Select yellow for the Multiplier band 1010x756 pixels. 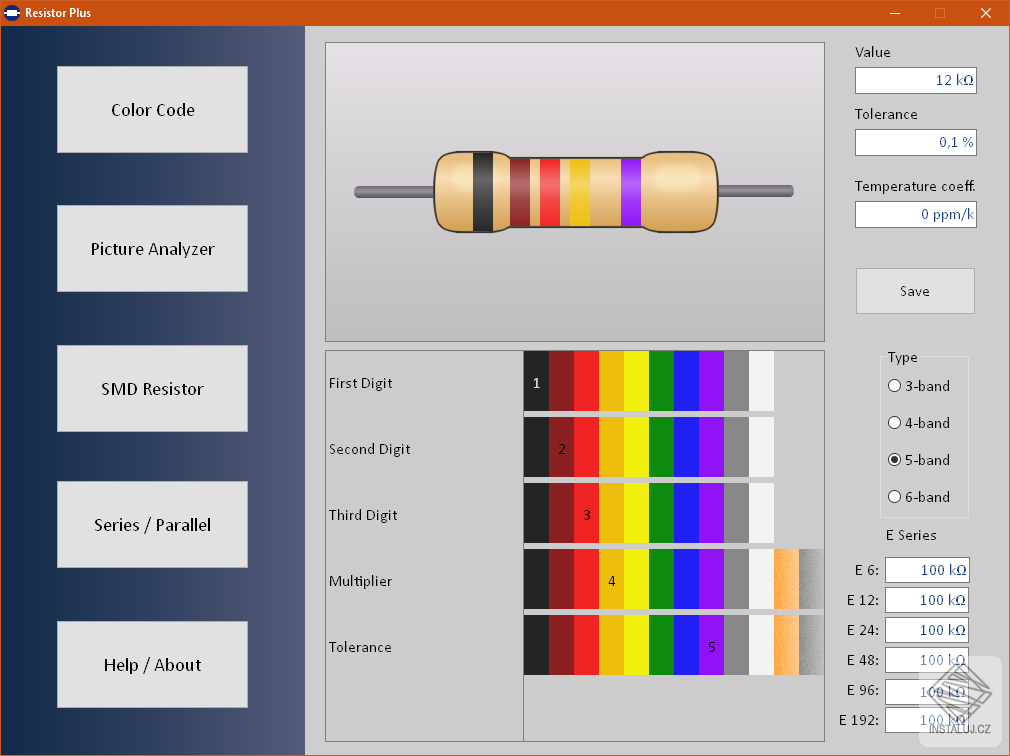636,580
